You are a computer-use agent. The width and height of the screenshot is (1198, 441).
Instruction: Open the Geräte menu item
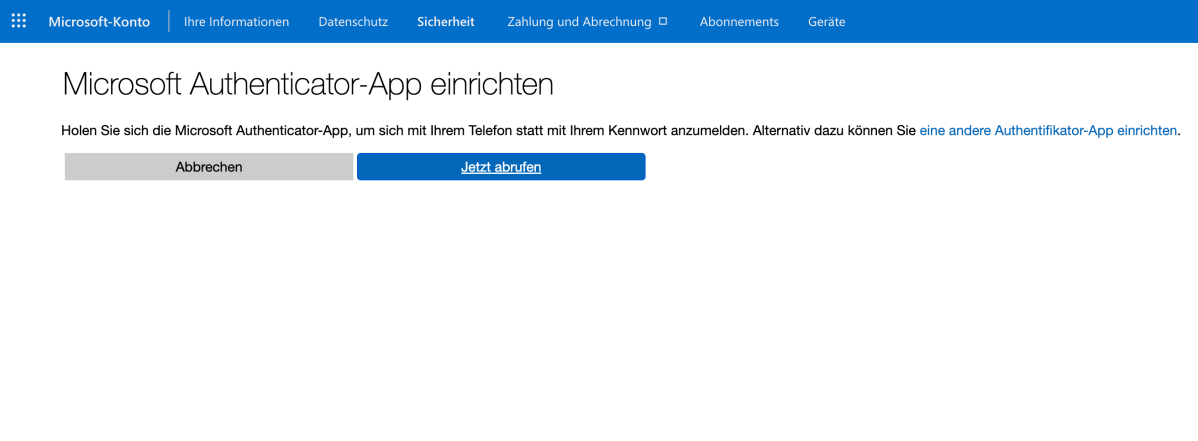[827, 21]
